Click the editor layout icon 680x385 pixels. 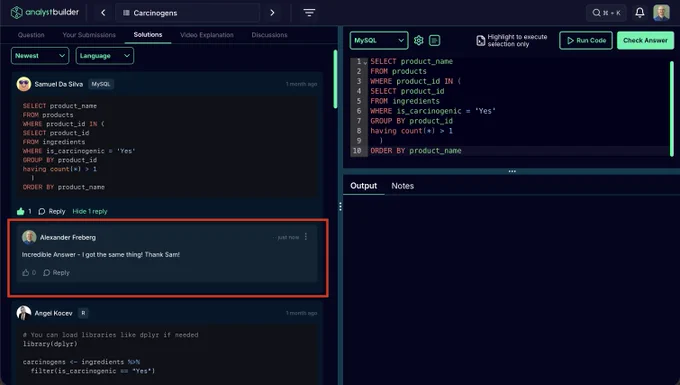point(435,40)
